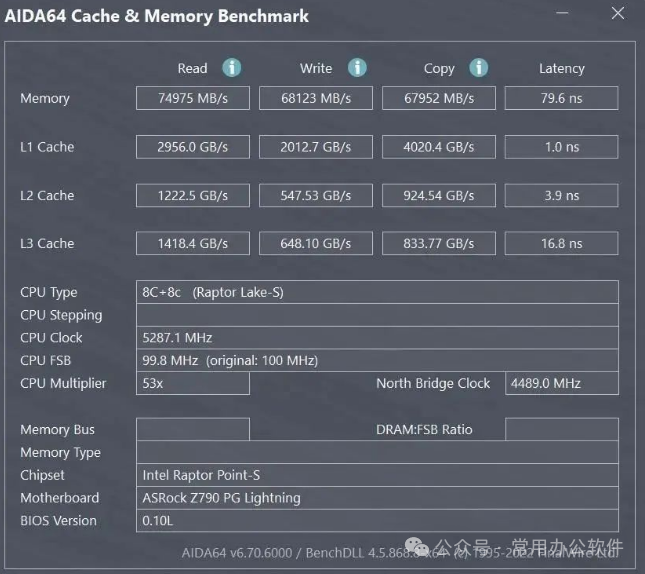Image resolution: width=645 pixels, height=574 pixels.
Task: Select the CPU Clock 5287.1 MHz field
Action: point(377,338)
